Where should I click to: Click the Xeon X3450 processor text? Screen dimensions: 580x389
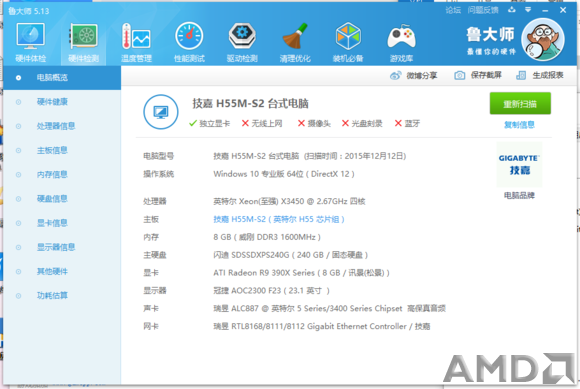click(x=289, y=202)
